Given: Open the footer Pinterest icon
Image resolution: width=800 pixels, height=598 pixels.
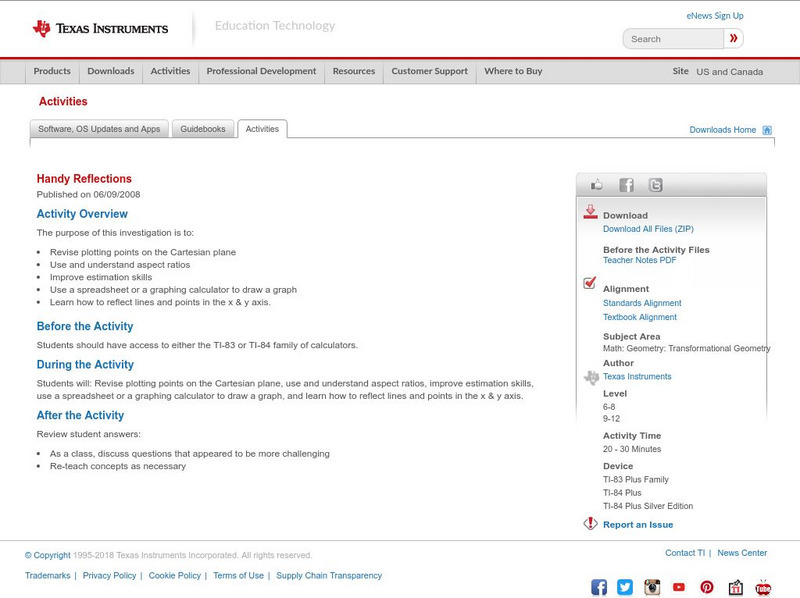Looking at the screenshot, I should tap(707, 587).
